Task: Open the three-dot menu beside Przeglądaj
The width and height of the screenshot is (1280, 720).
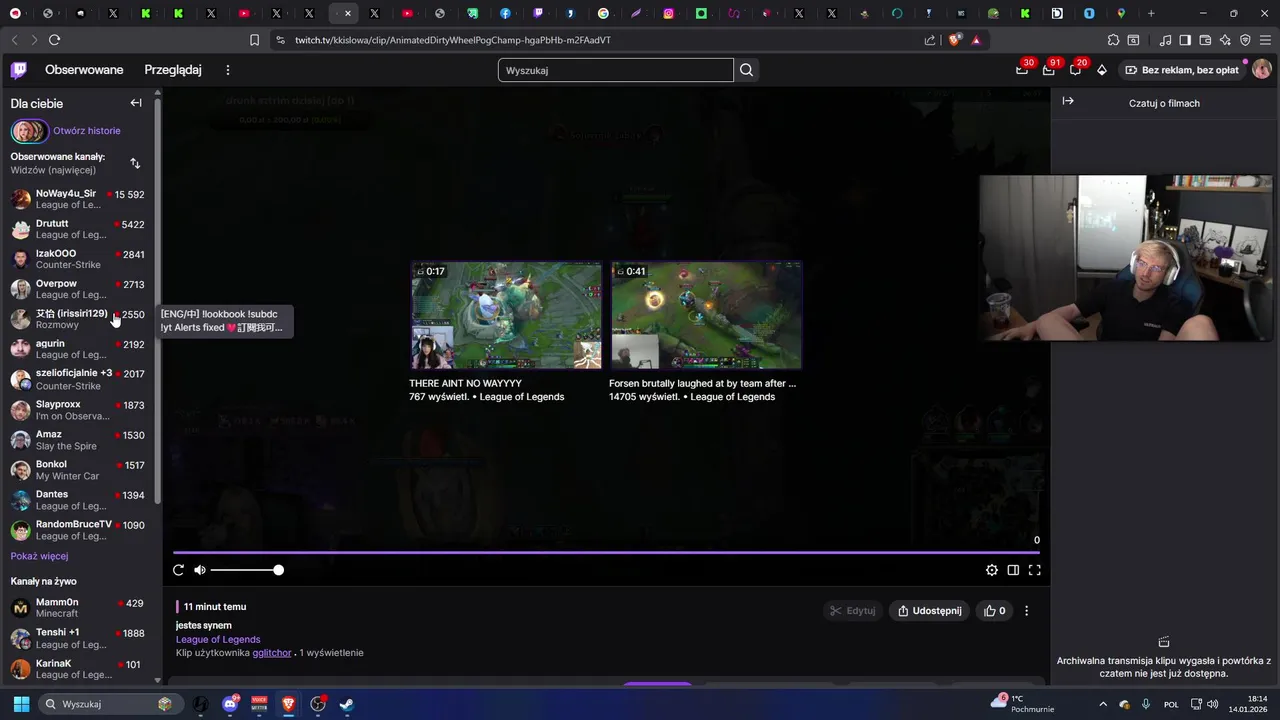Action: click(x=228, y=70)
